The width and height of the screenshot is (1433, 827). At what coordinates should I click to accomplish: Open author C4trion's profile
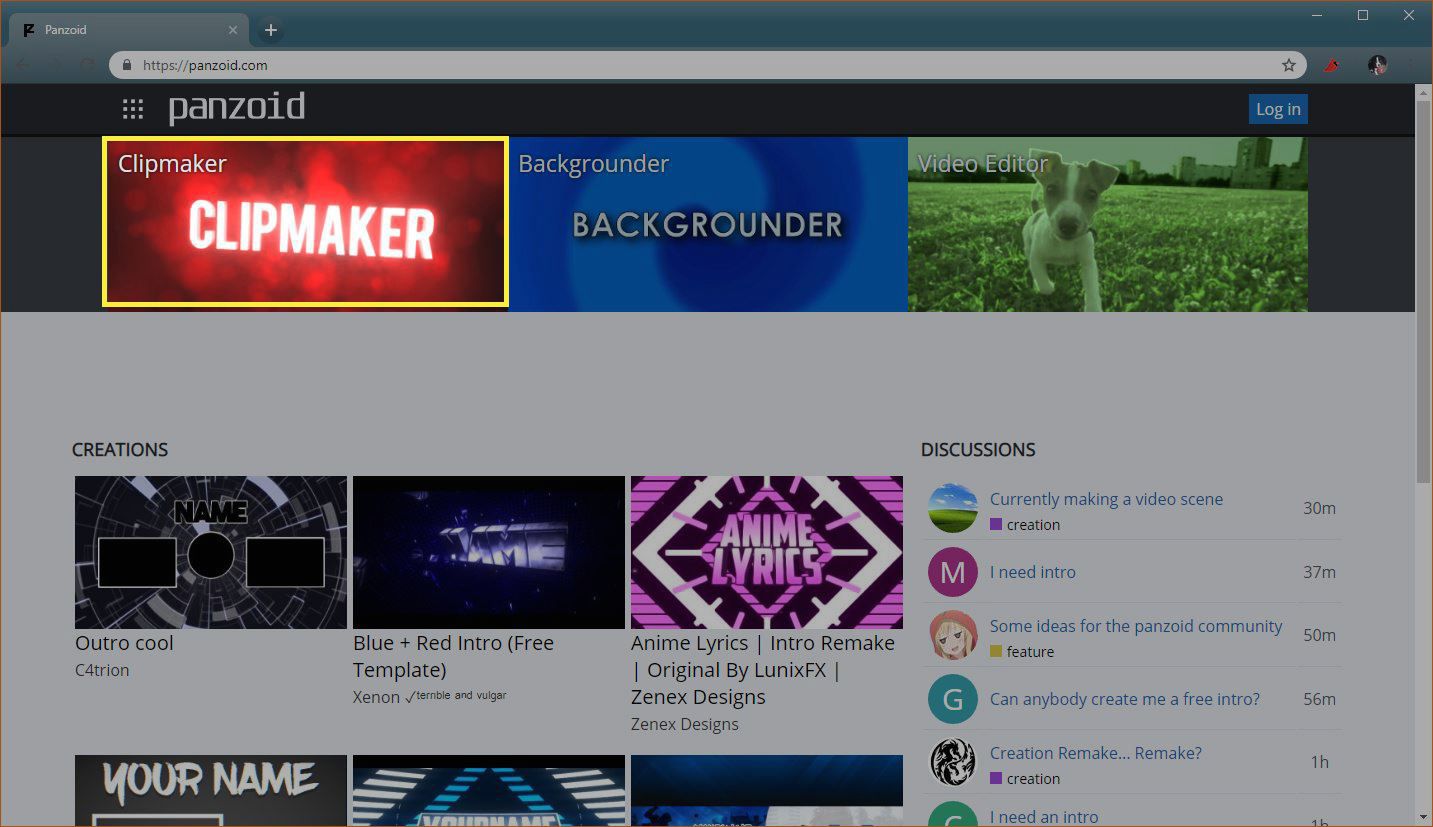102,670
